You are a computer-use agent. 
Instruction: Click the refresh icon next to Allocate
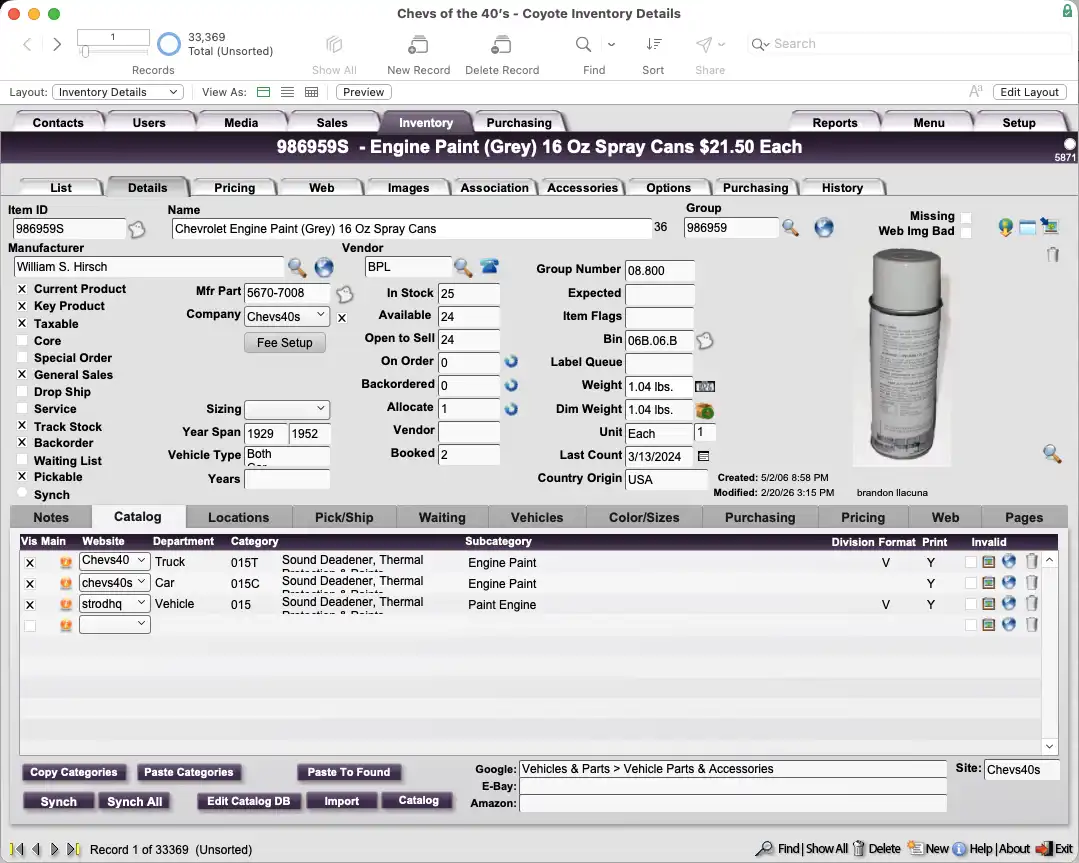pyautogui.click(x=511, y=409)
